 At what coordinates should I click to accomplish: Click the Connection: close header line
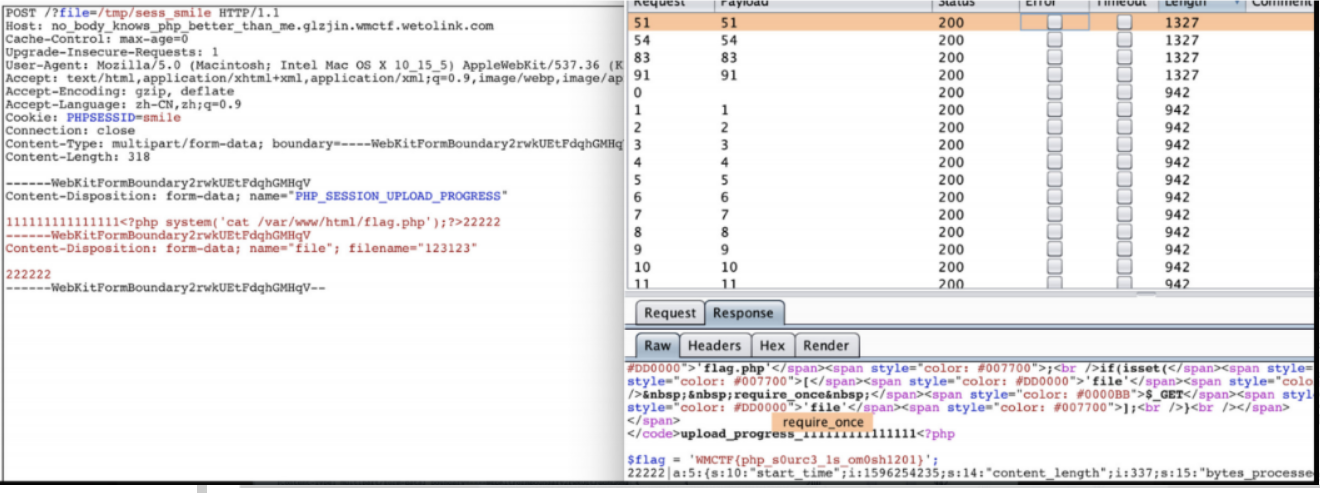(70, 130)
